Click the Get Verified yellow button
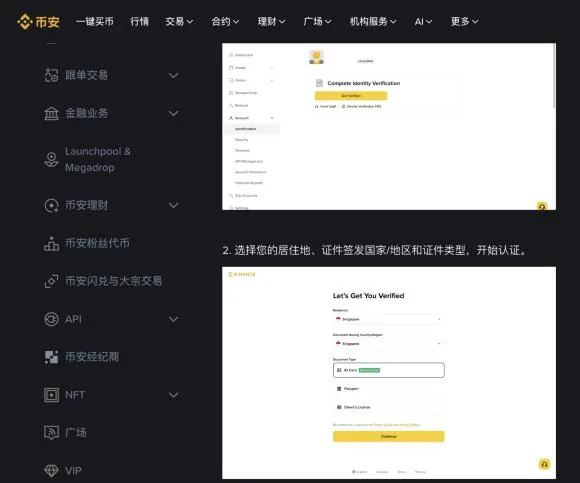The width and height of the screenshot is (580, 483). click(x=351, y=96)
